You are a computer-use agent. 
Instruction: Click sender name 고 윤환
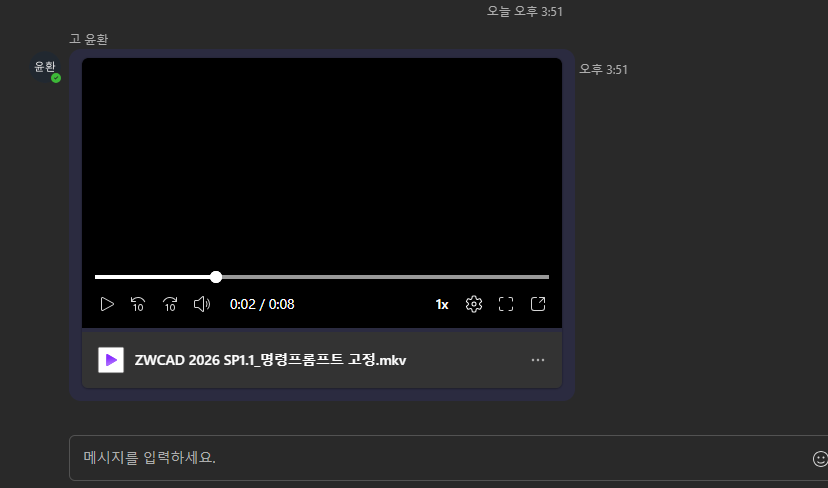point(89,39)
